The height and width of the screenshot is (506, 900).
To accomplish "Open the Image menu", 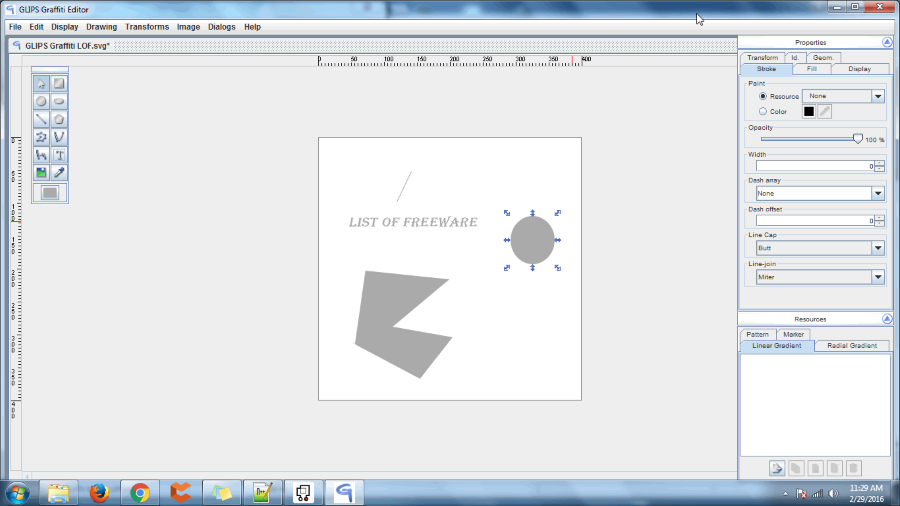I will (x=188, y=27).
